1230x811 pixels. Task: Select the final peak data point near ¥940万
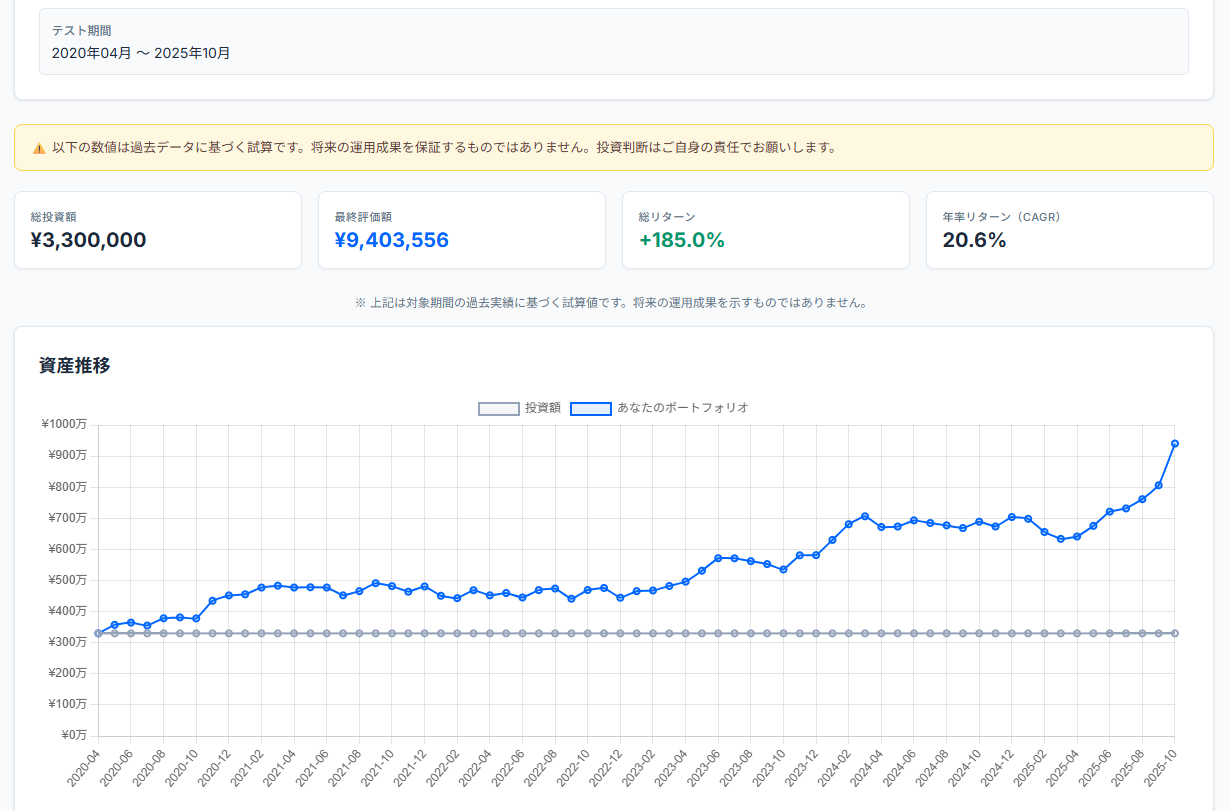coord(1175,441)
